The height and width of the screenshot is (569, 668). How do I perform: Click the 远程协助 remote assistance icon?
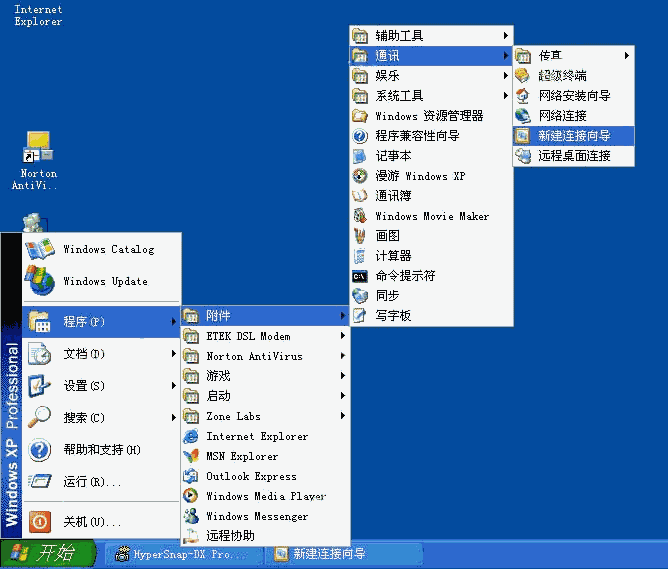click(x=191, y=535)
